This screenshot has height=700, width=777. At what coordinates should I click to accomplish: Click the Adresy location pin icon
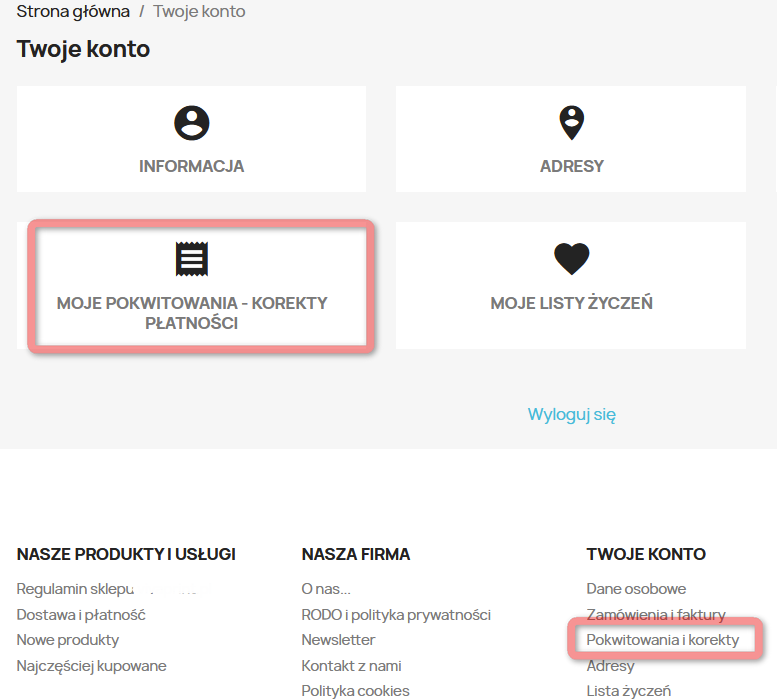point(571,123)
